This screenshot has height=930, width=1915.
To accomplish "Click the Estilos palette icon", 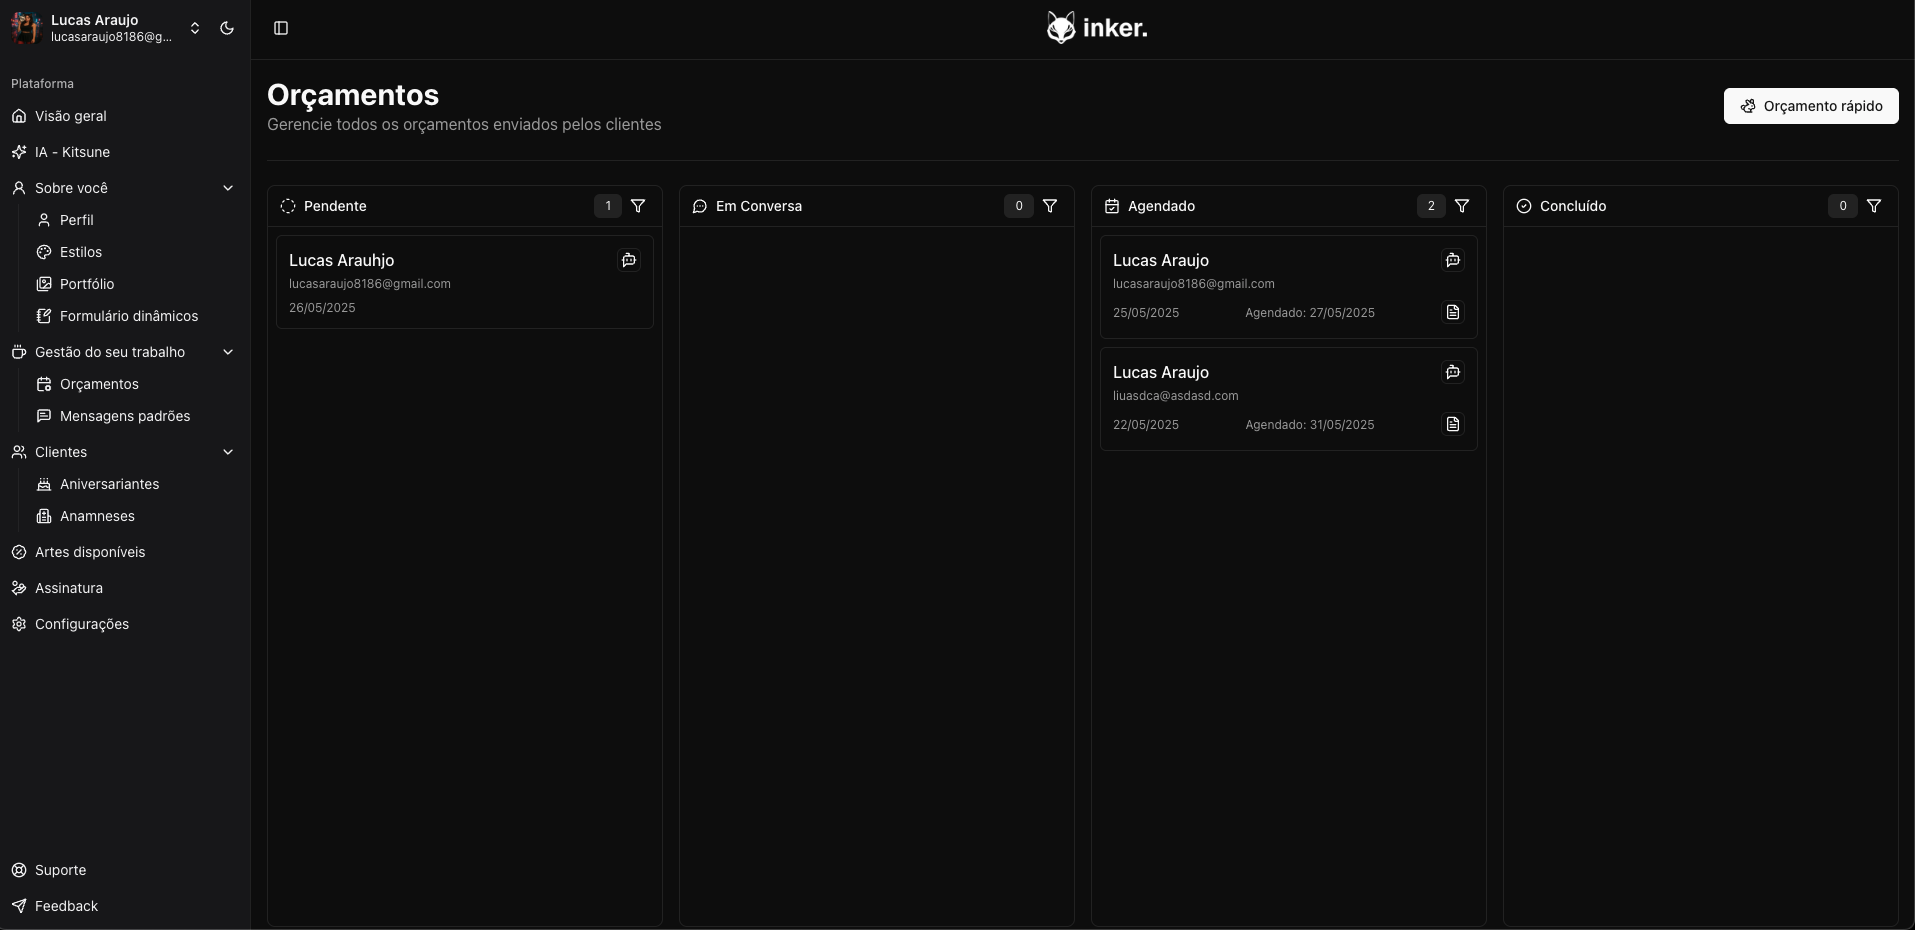I will (44, 252).
